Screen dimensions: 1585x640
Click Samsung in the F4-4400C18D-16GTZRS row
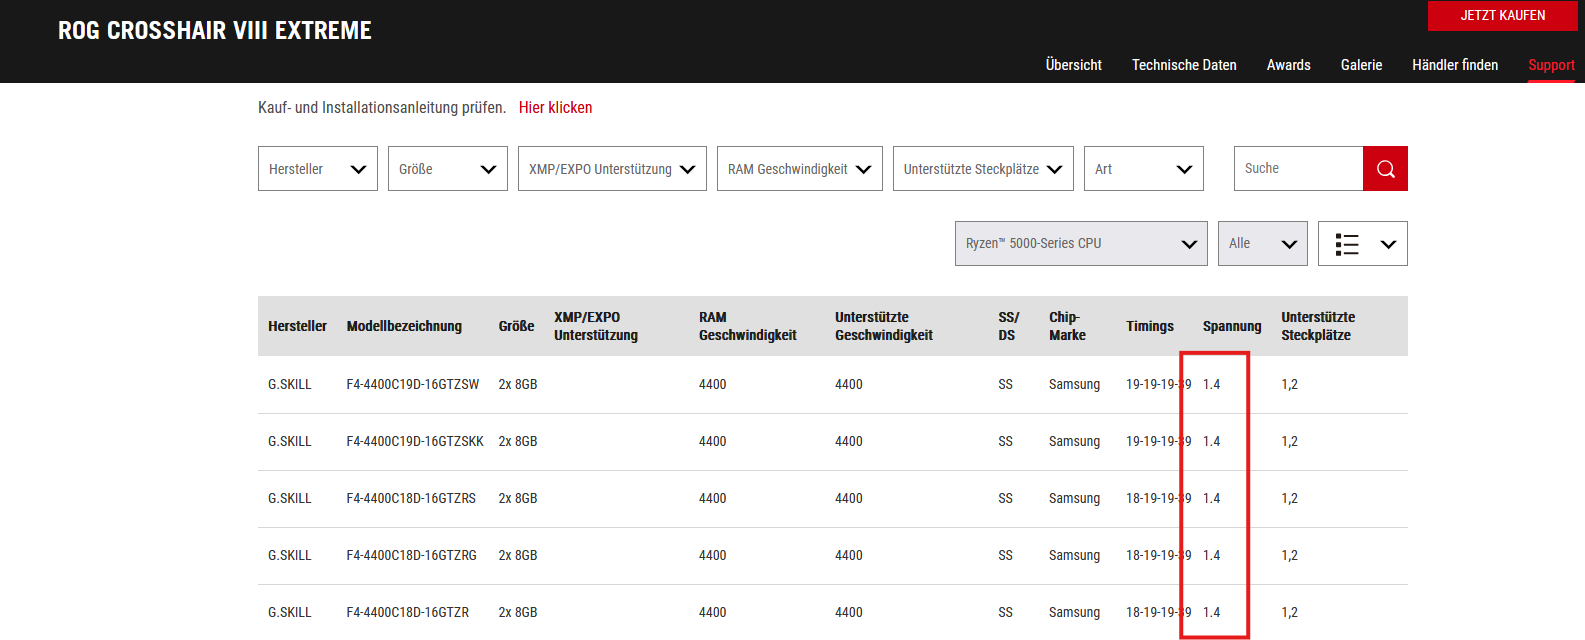click(x=1074, y=498)
